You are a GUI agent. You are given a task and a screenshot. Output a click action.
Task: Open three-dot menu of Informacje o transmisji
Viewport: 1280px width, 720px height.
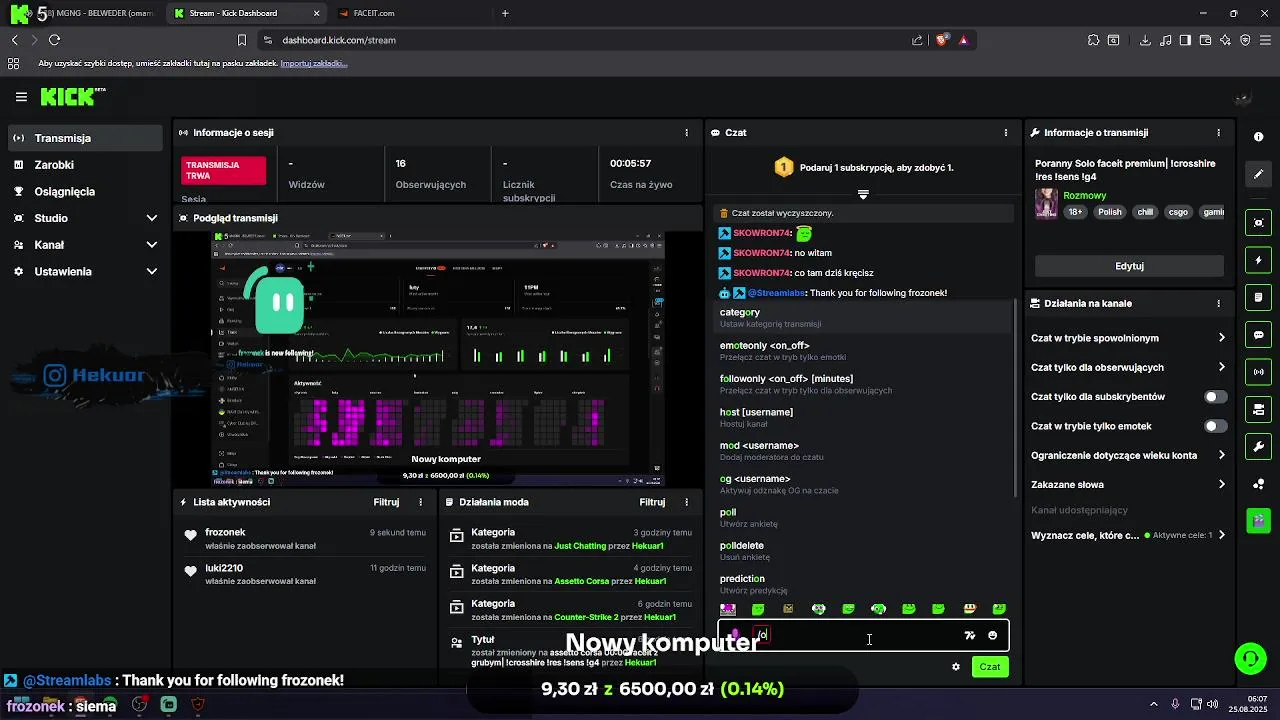pyautogui.click(x=1218, y=132)
